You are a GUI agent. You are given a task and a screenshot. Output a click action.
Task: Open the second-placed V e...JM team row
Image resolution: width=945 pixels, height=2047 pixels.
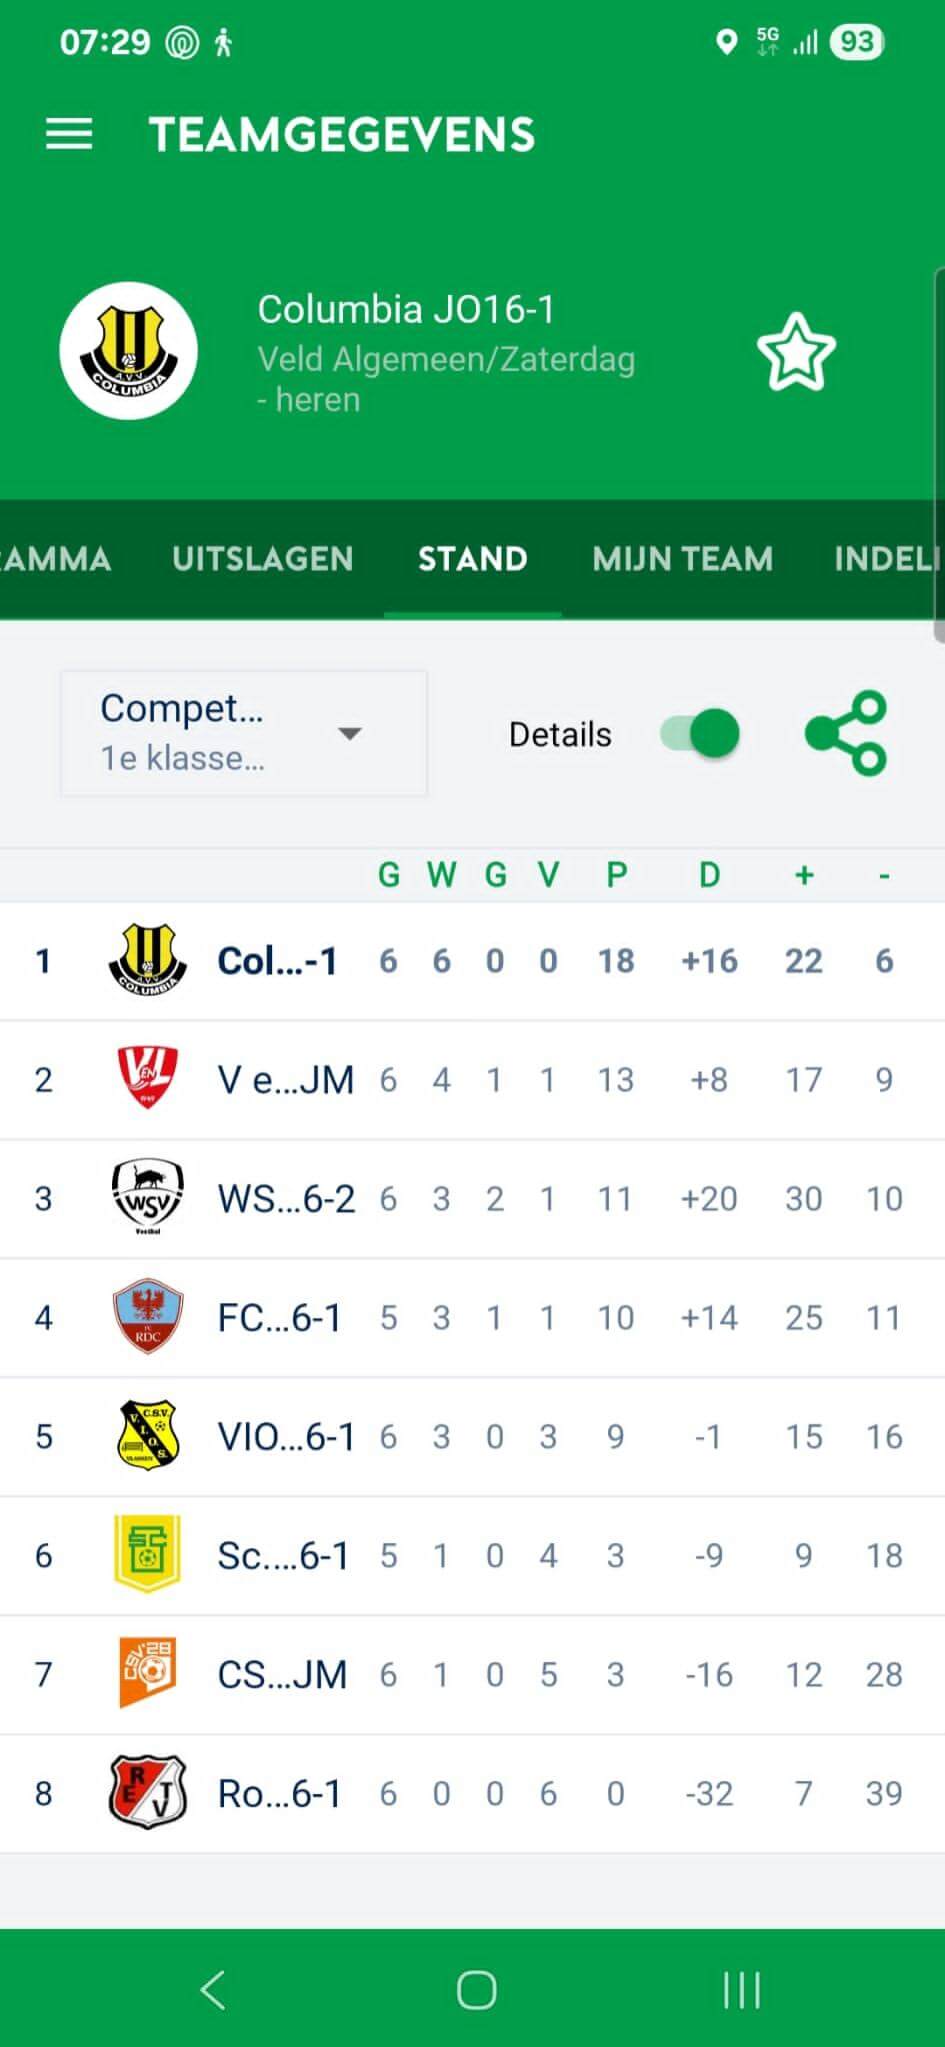pos(285,1080)
